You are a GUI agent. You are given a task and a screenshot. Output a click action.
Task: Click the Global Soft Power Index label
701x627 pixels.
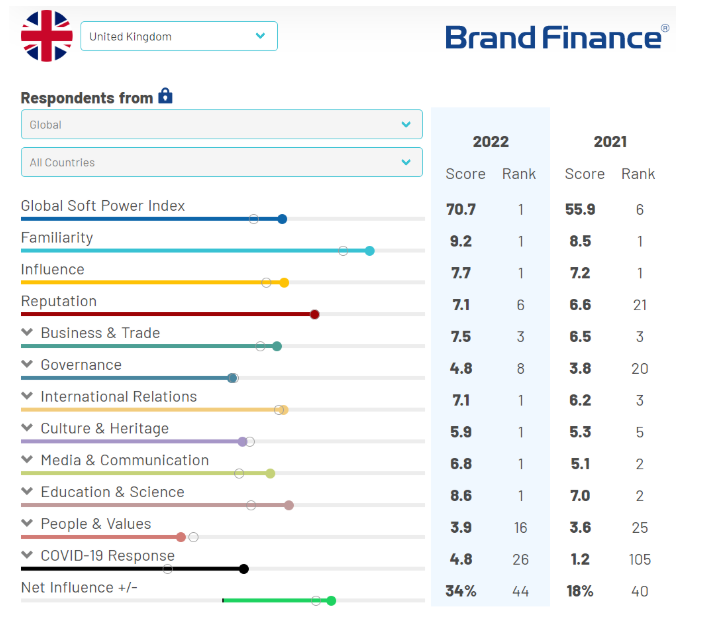[103, 206]
